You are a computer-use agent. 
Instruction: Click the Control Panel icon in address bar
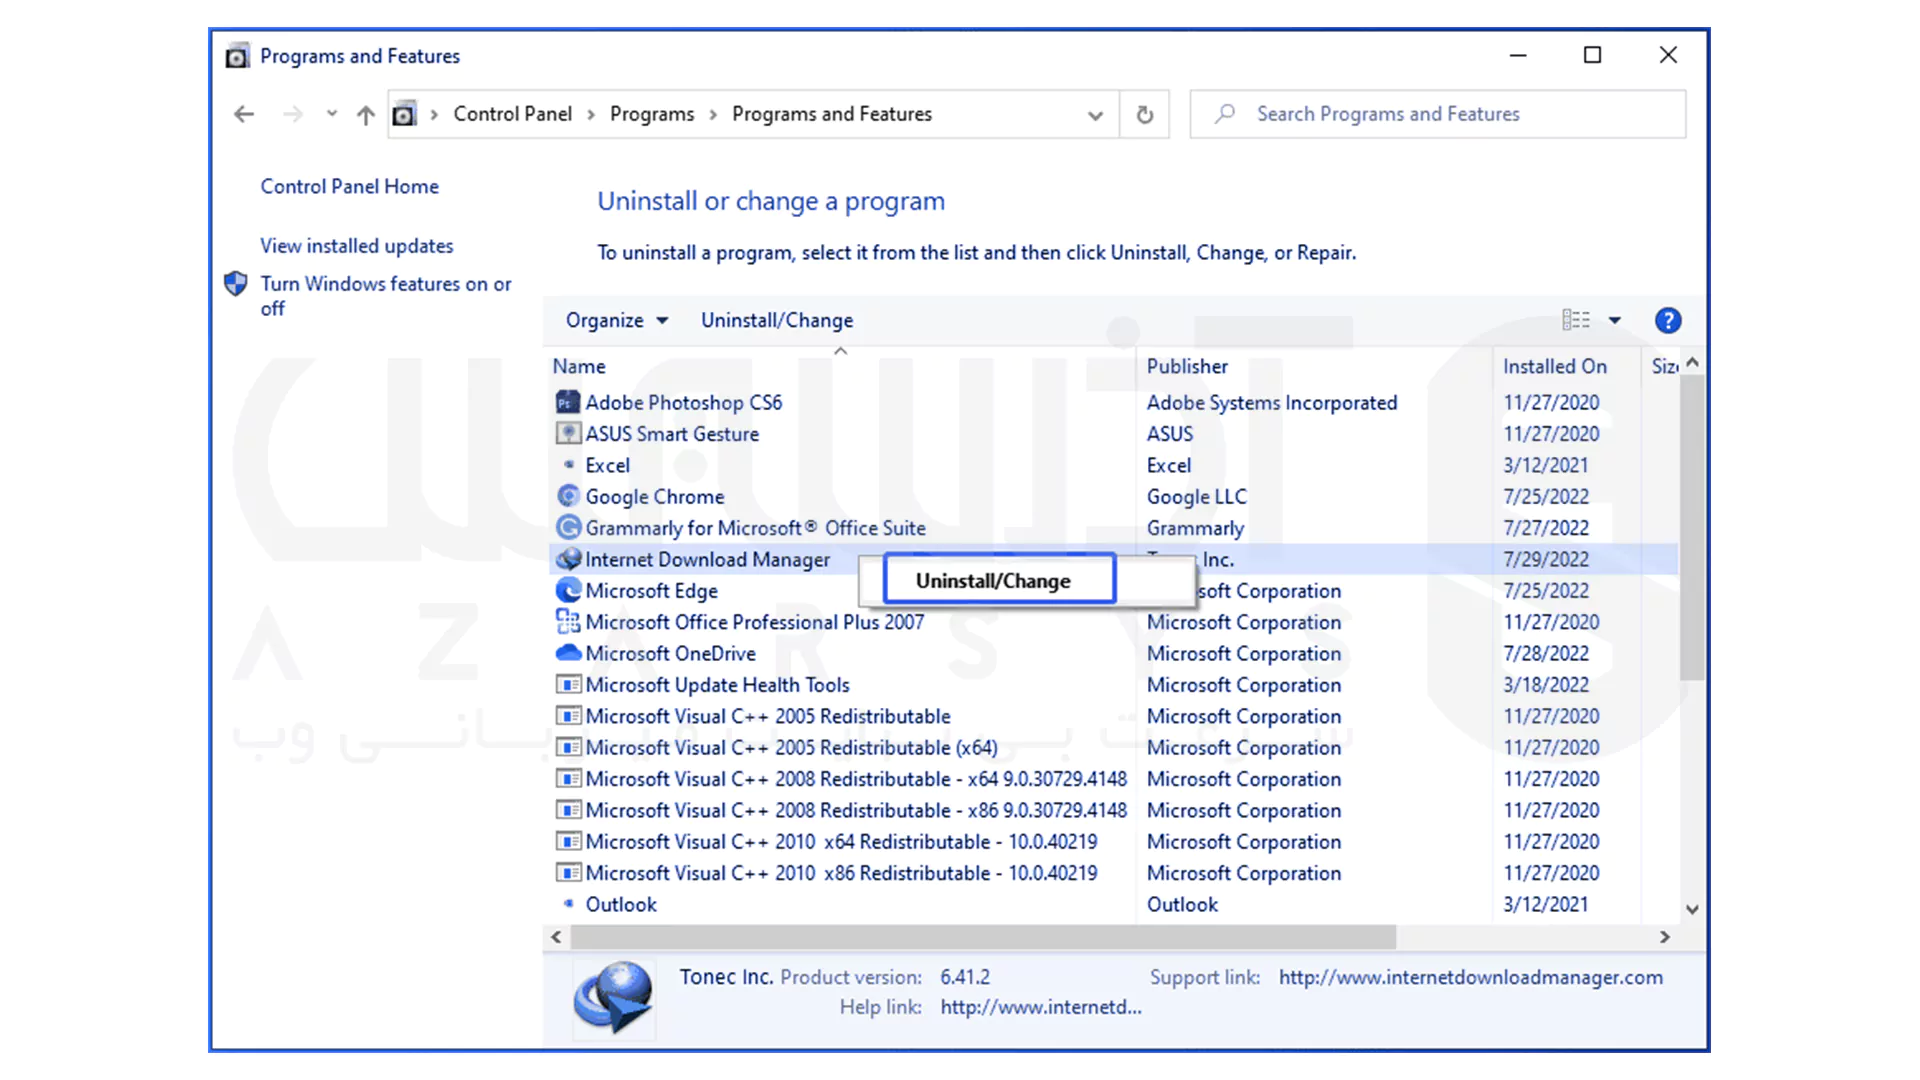pos(403,114)
